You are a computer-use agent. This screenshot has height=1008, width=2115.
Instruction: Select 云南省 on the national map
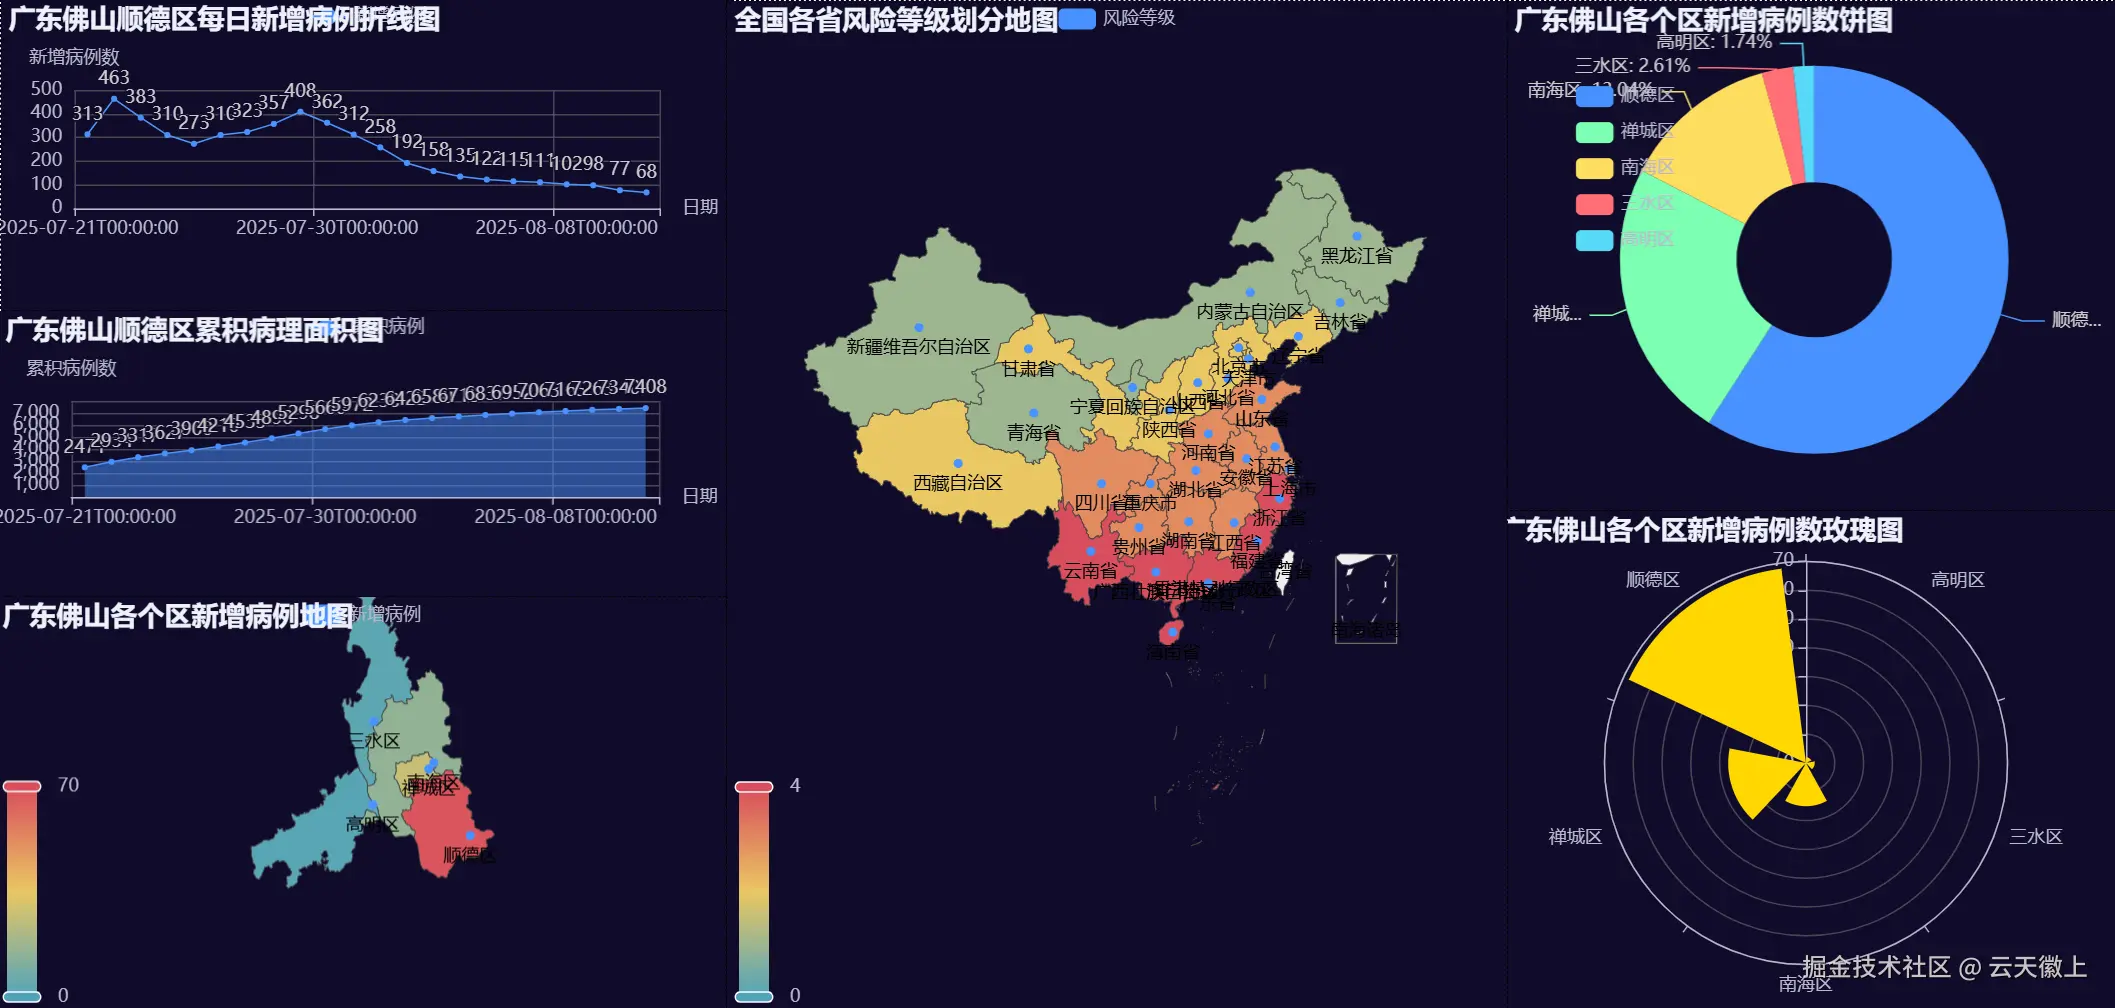[x=1090, y=551]
